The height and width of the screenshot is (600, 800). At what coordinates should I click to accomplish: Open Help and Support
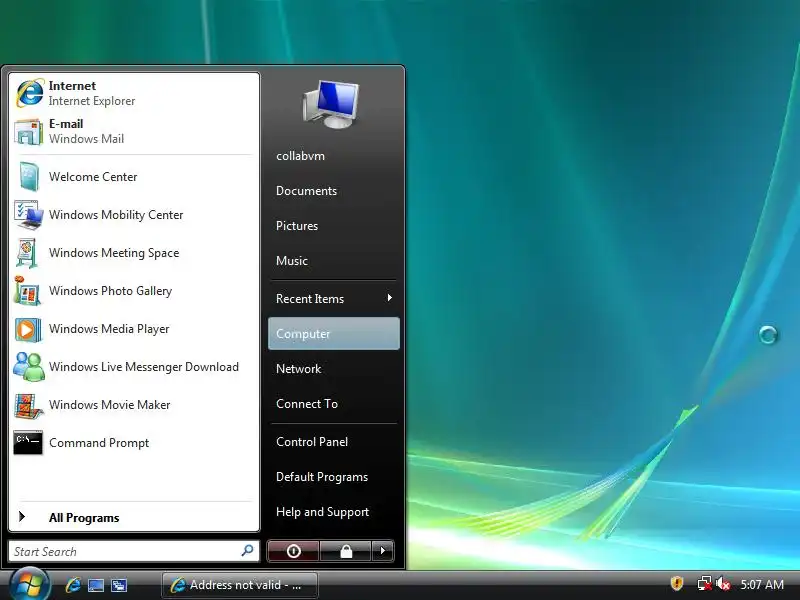(322, 512)
